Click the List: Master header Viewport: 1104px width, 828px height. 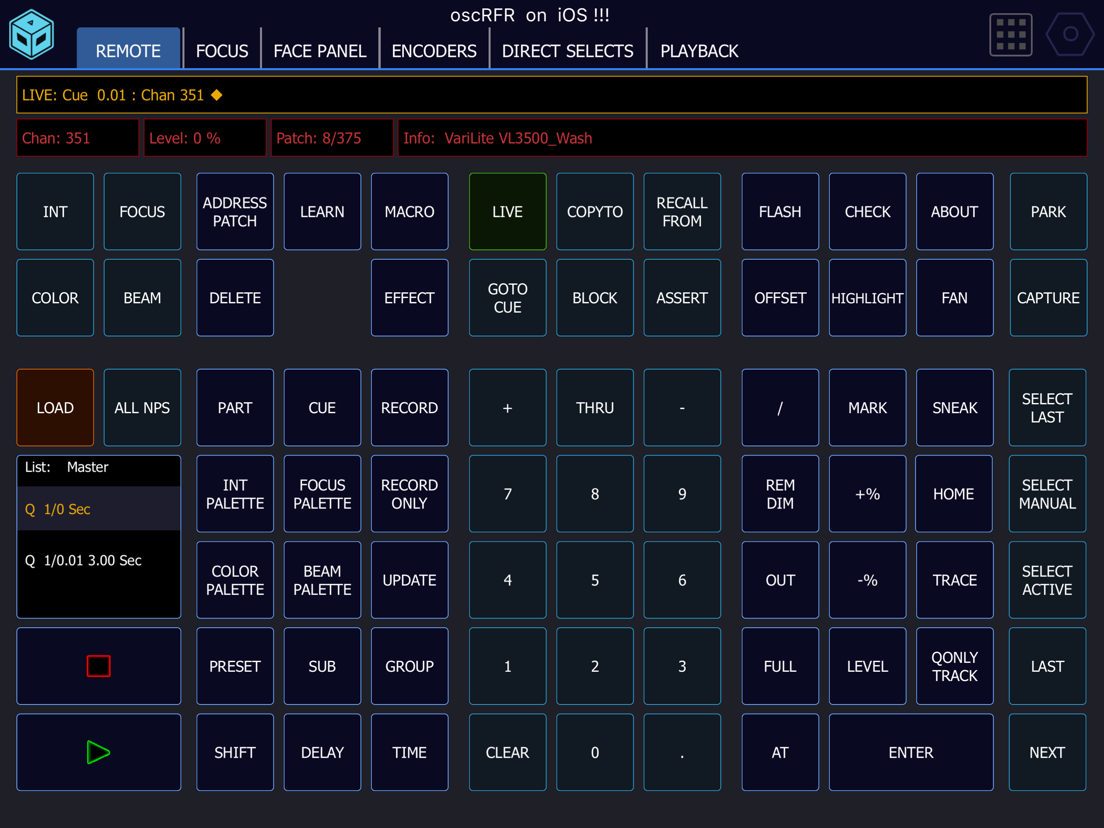tap(99, 468)
